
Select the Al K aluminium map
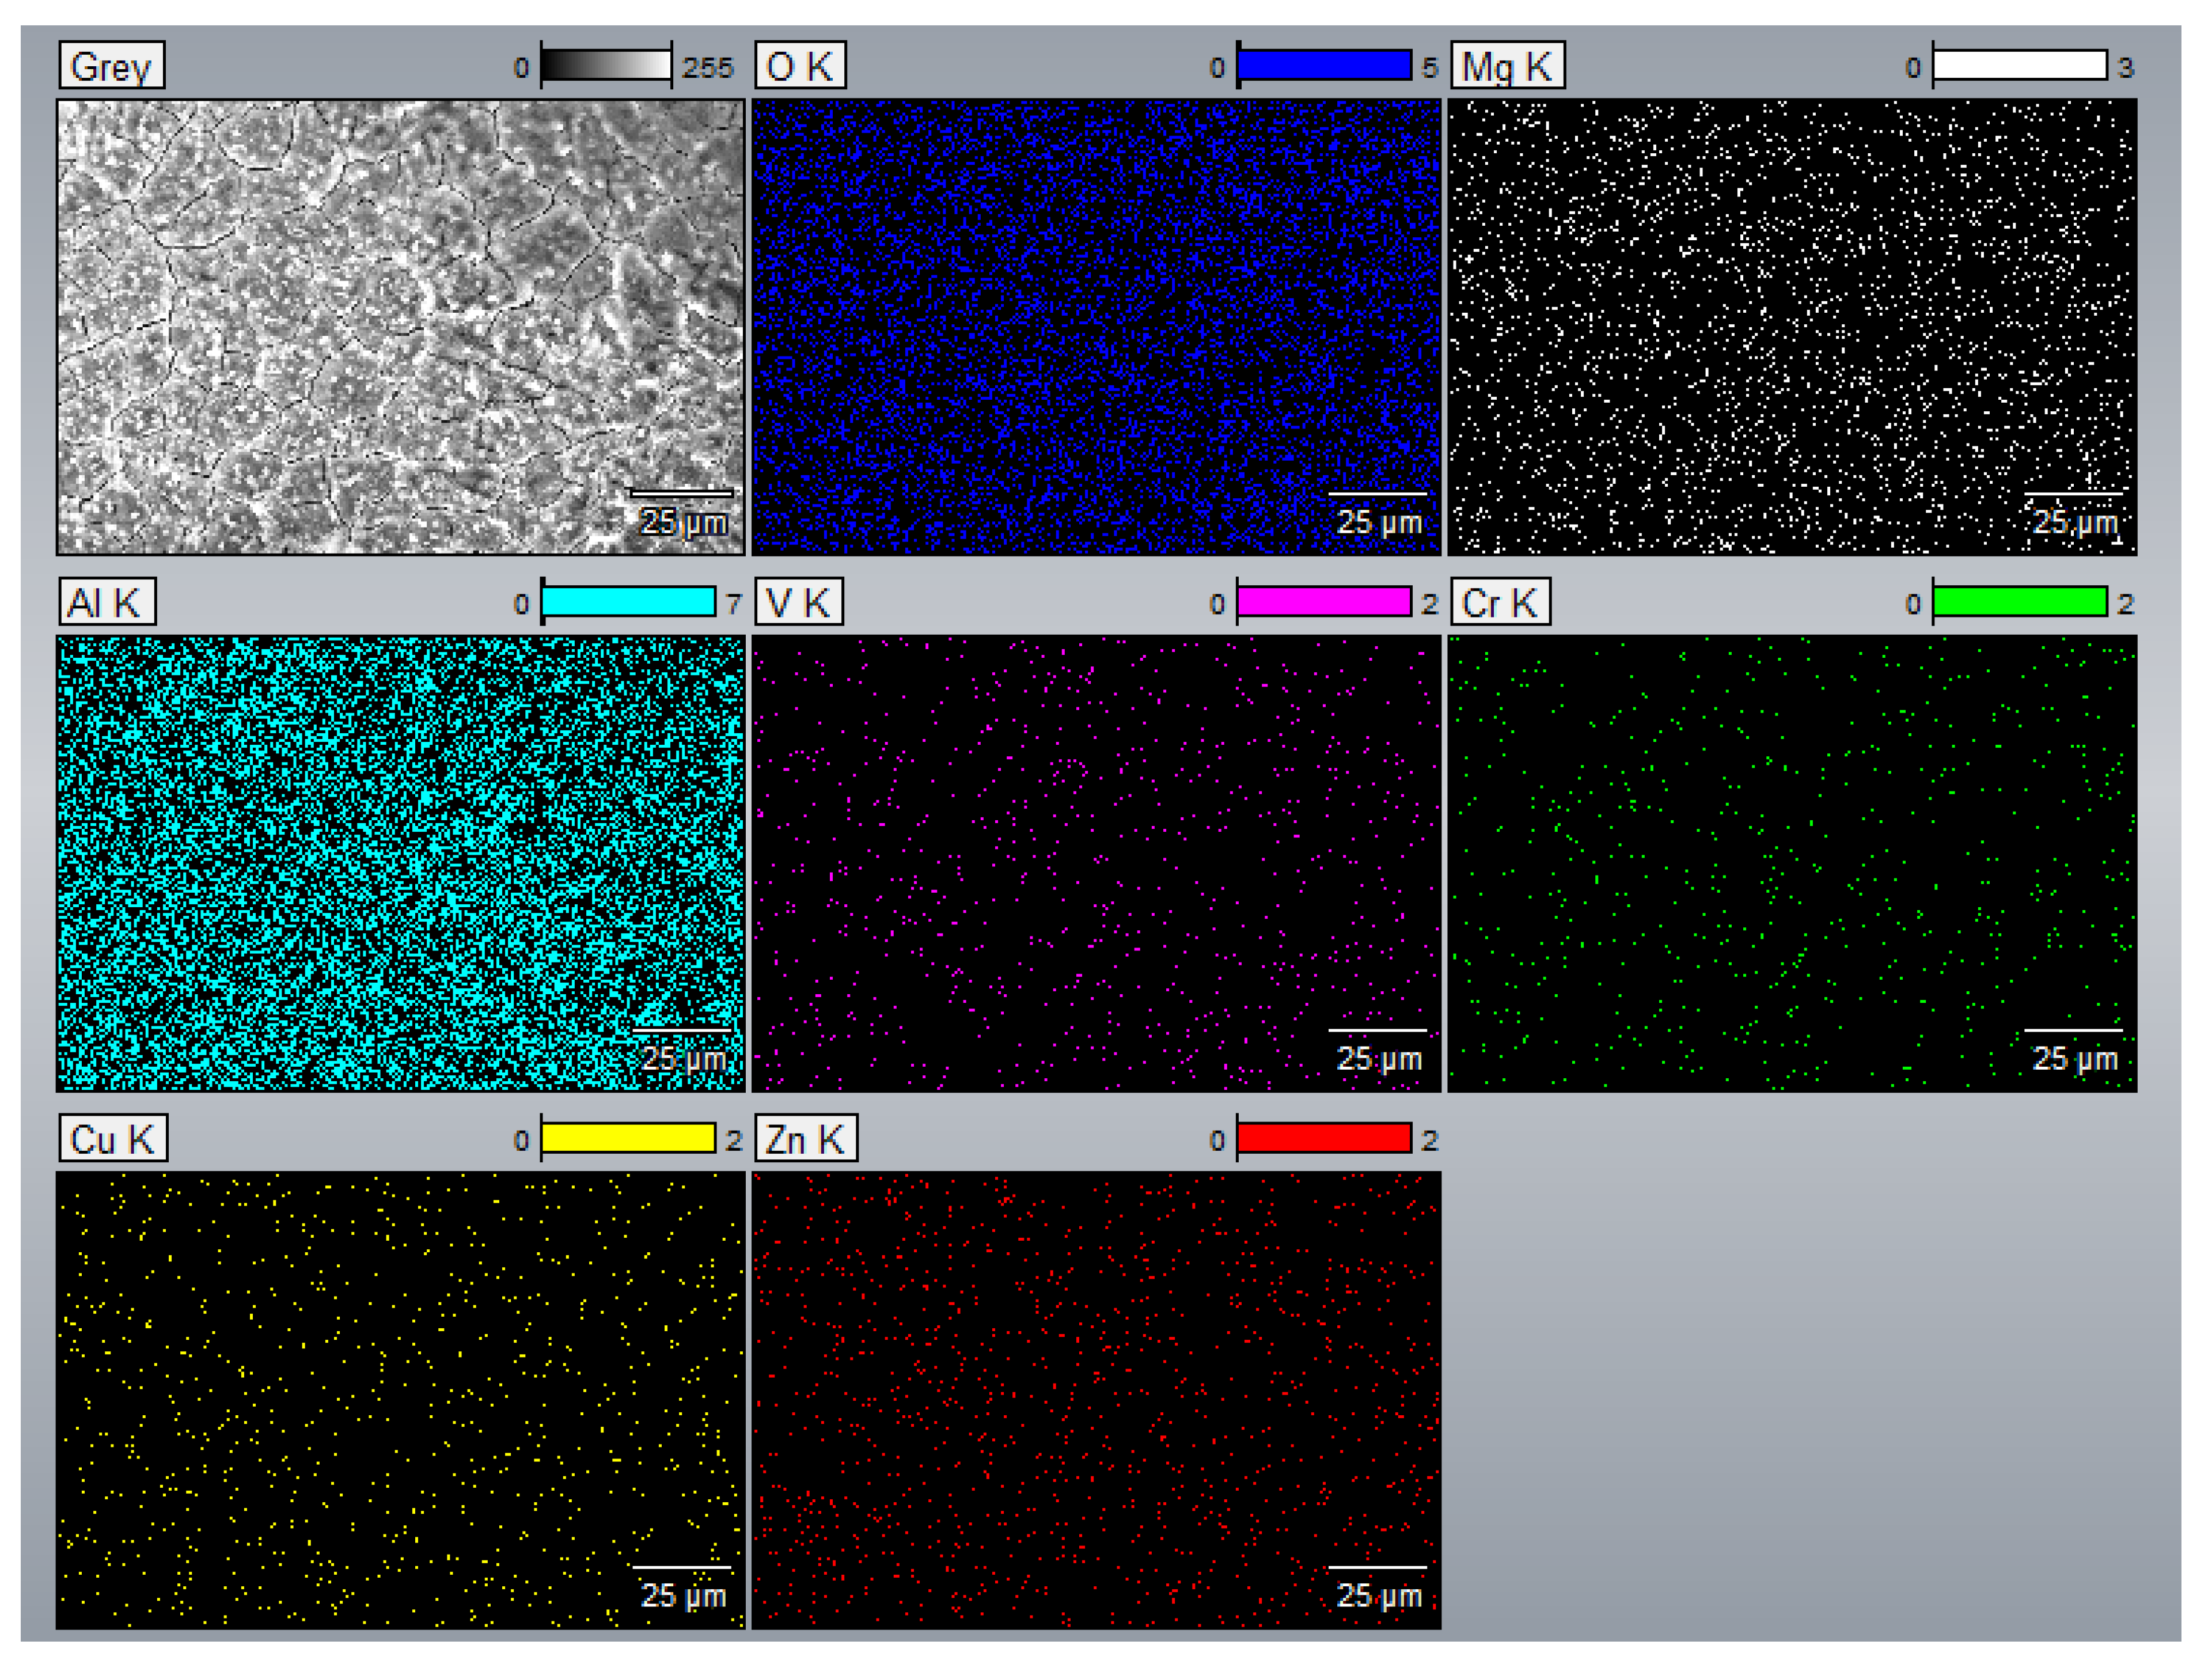pos(400,863)
